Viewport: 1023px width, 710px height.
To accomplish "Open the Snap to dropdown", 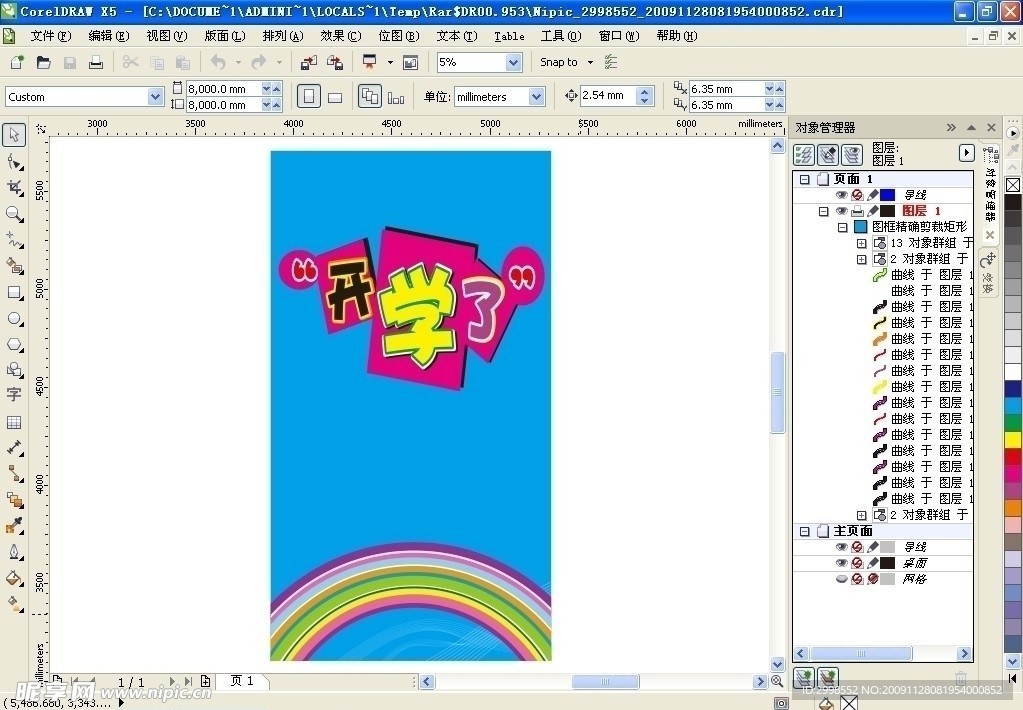I will click(x=590, y=62).
